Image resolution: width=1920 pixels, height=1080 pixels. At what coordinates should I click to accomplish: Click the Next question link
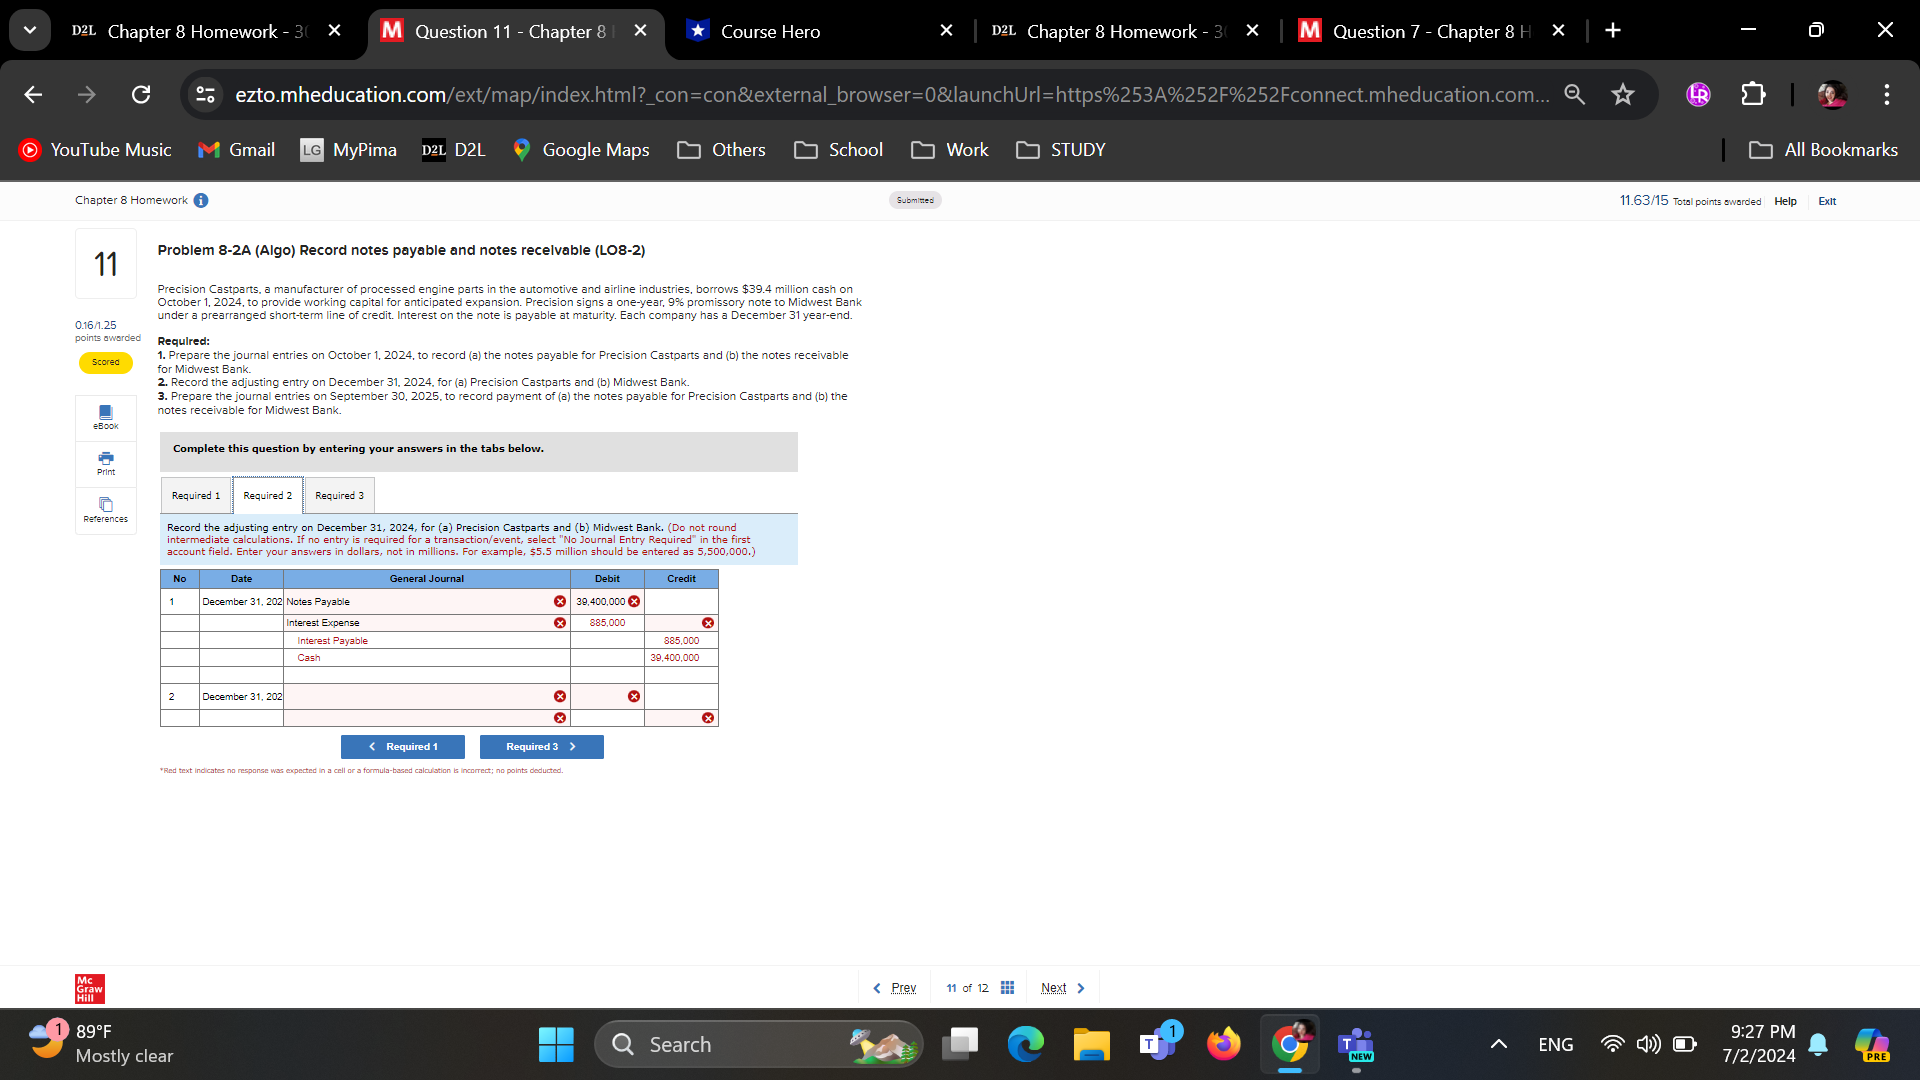tap(1053, 987)
